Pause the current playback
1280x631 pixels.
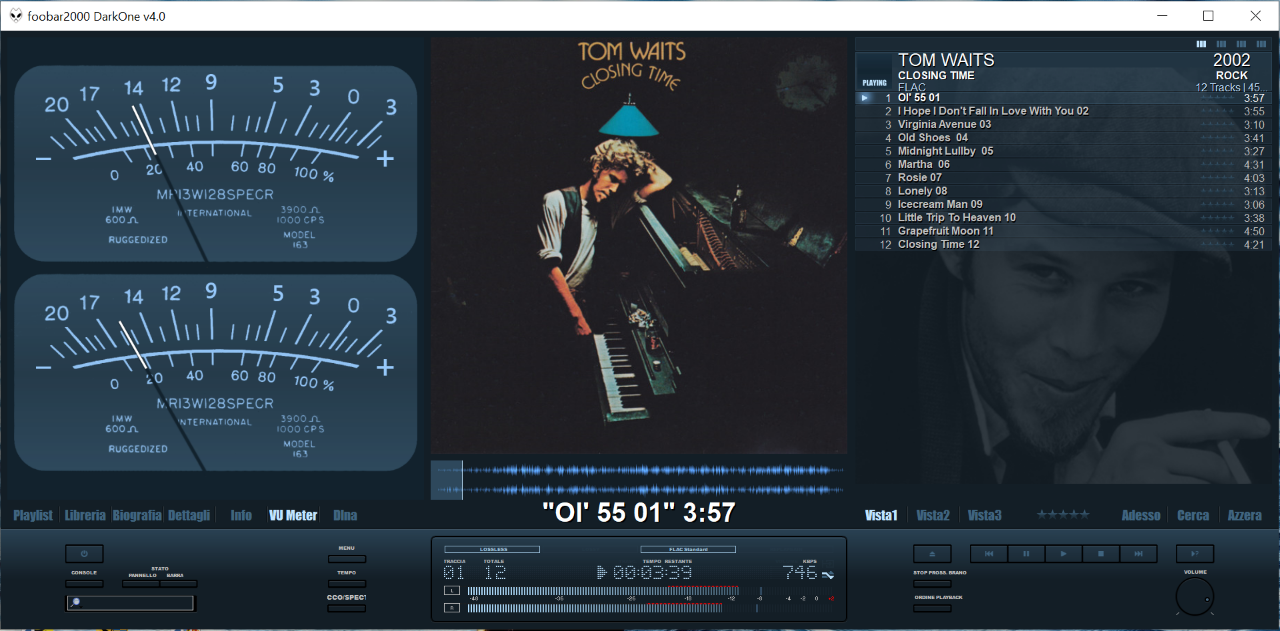[x=1026, y=554]
